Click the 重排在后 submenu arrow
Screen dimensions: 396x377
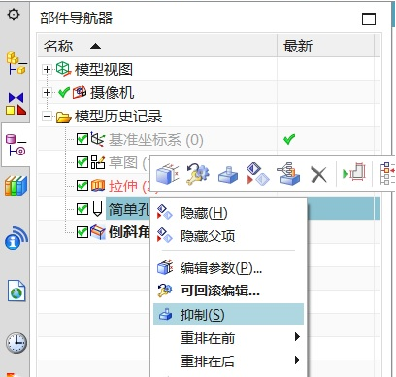pos(297,360)
